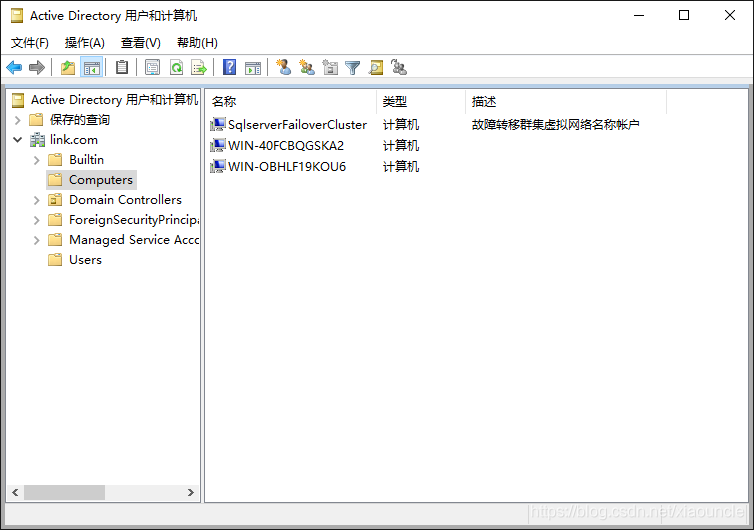Select the ForeignSecurityPrincipals container
754x530 pixels.
pyautogui.click(x=134, y=220)
